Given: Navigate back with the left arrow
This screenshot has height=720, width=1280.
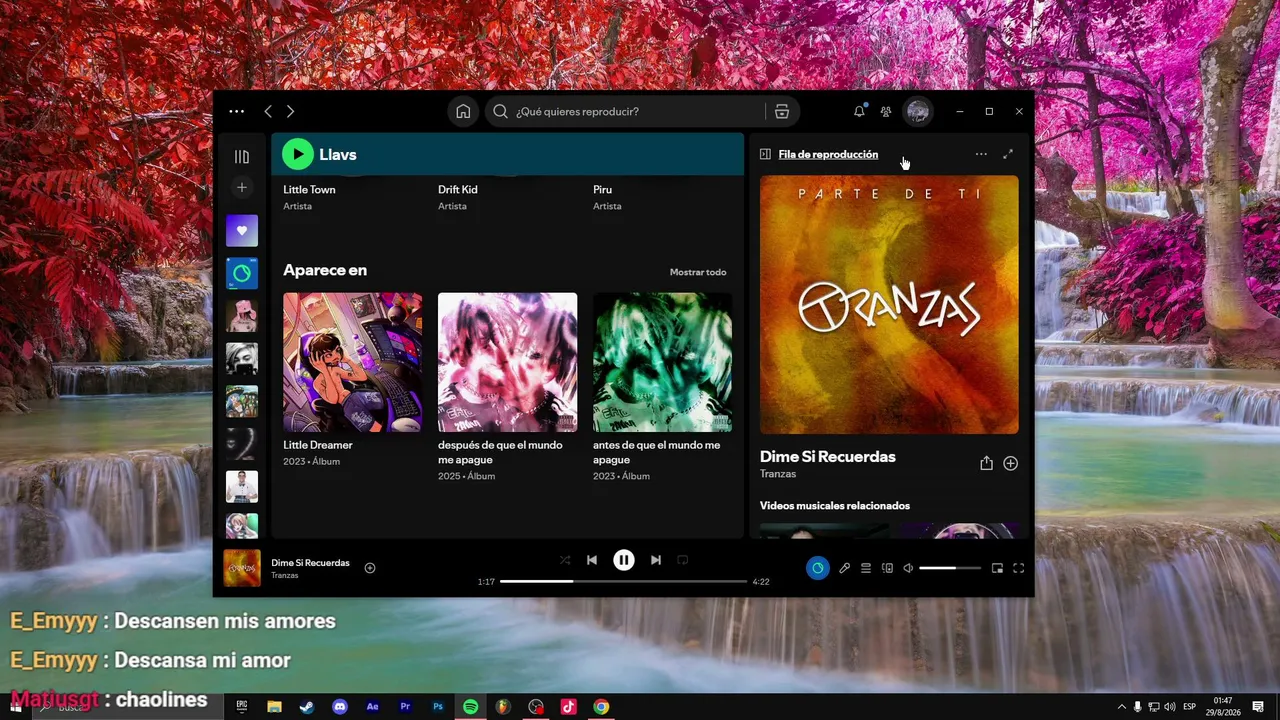Looking at the screenshot, I should coord(268,112).
